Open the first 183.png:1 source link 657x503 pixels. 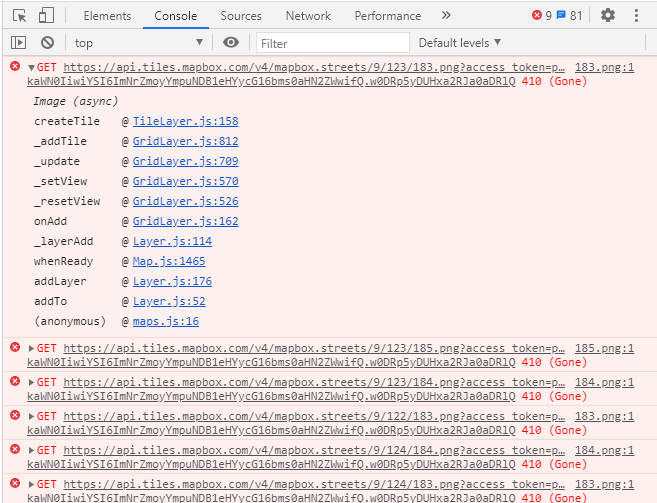[604, 67]
